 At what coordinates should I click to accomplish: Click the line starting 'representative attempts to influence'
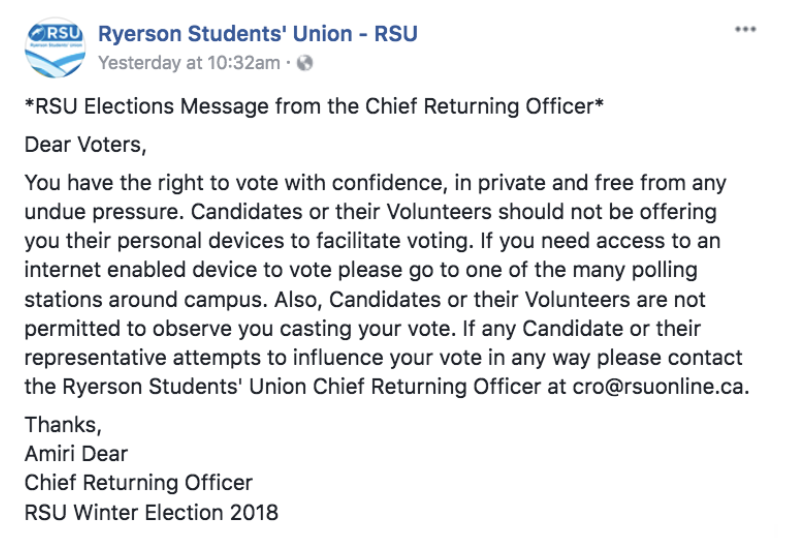(x=383, y=358)
